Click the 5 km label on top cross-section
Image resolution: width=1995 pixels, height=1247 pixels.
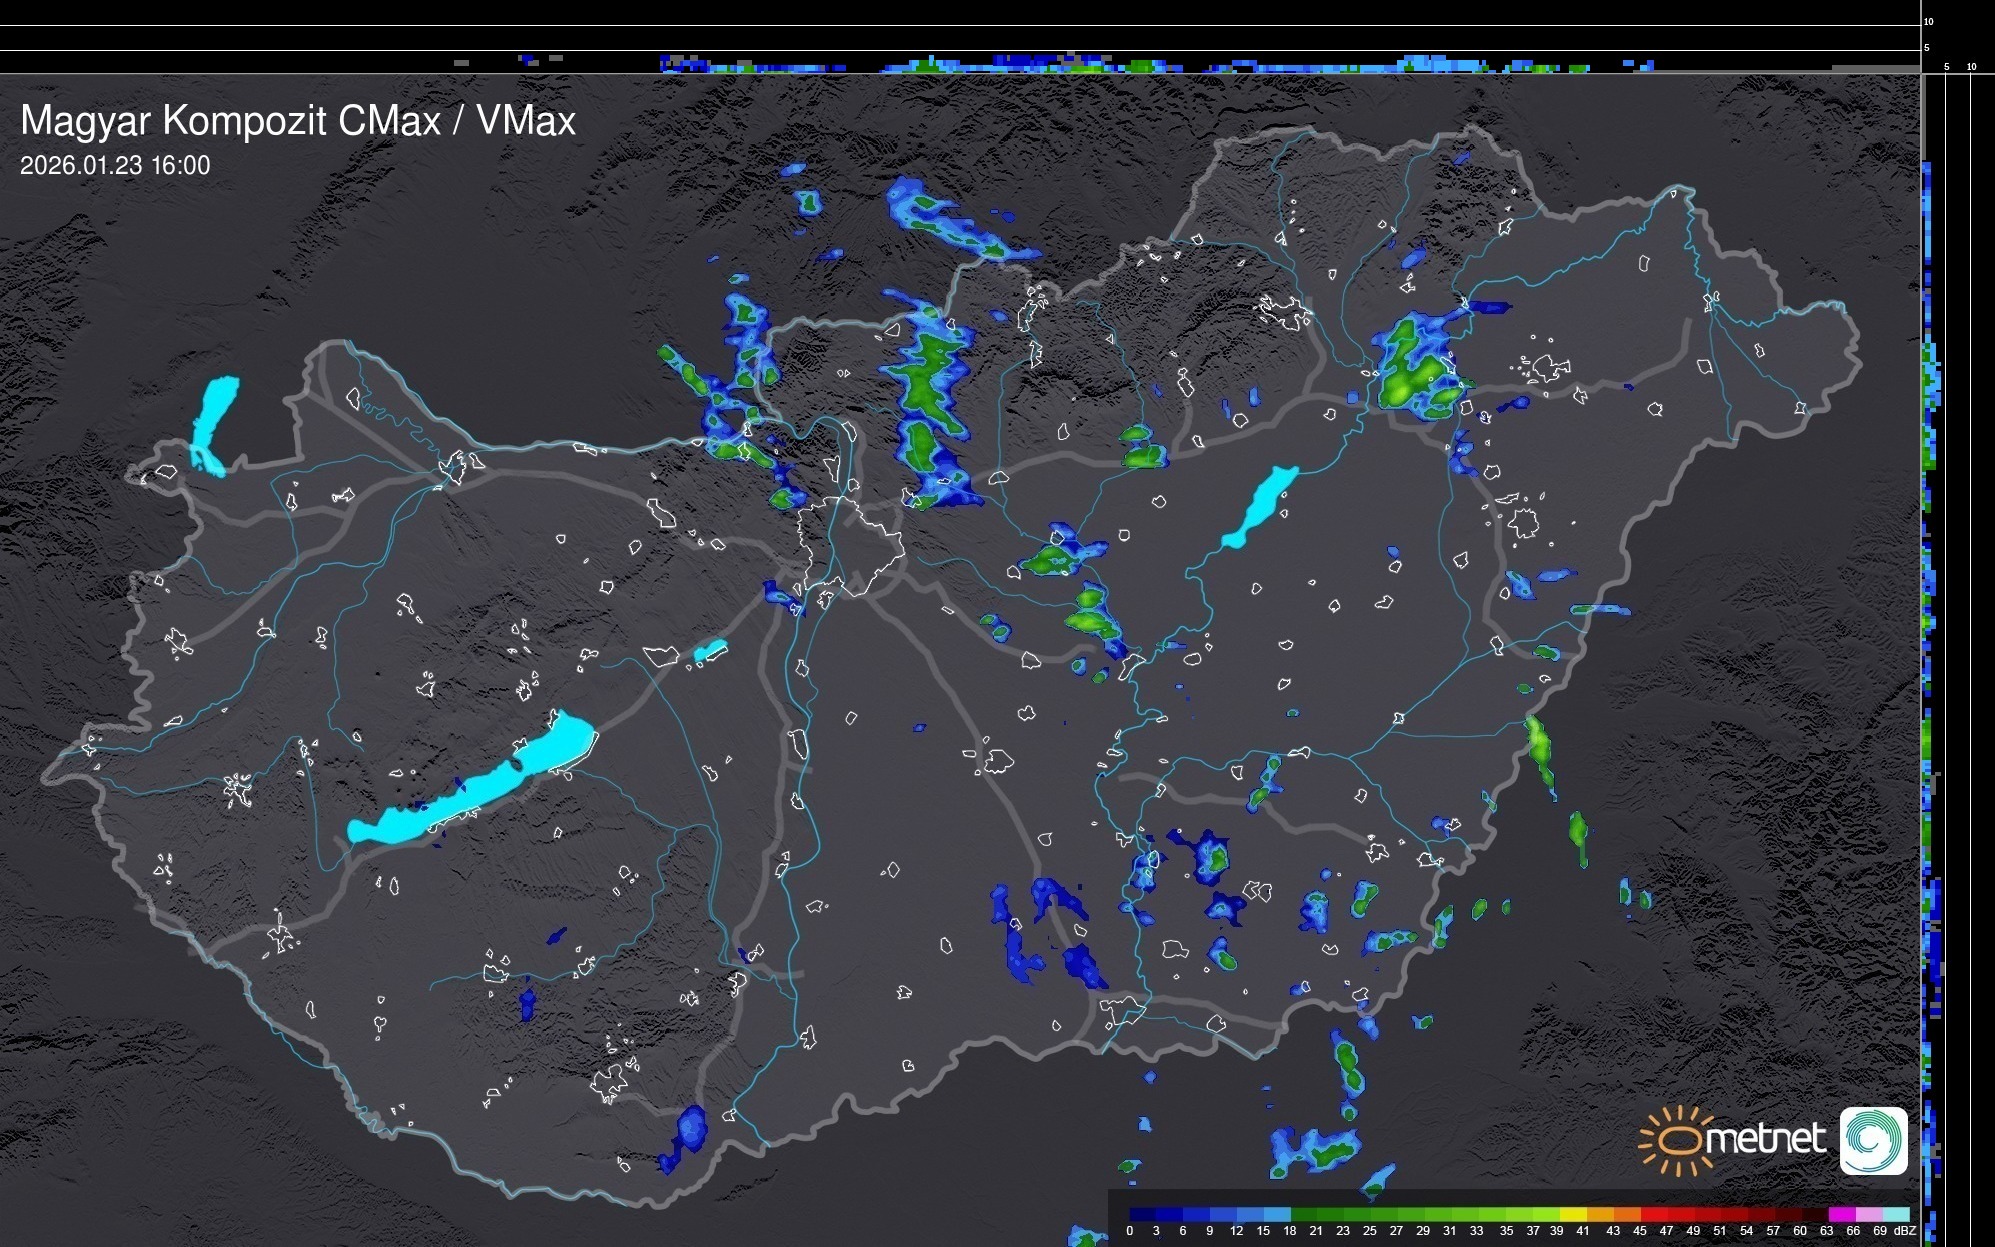pos(1926,47)
